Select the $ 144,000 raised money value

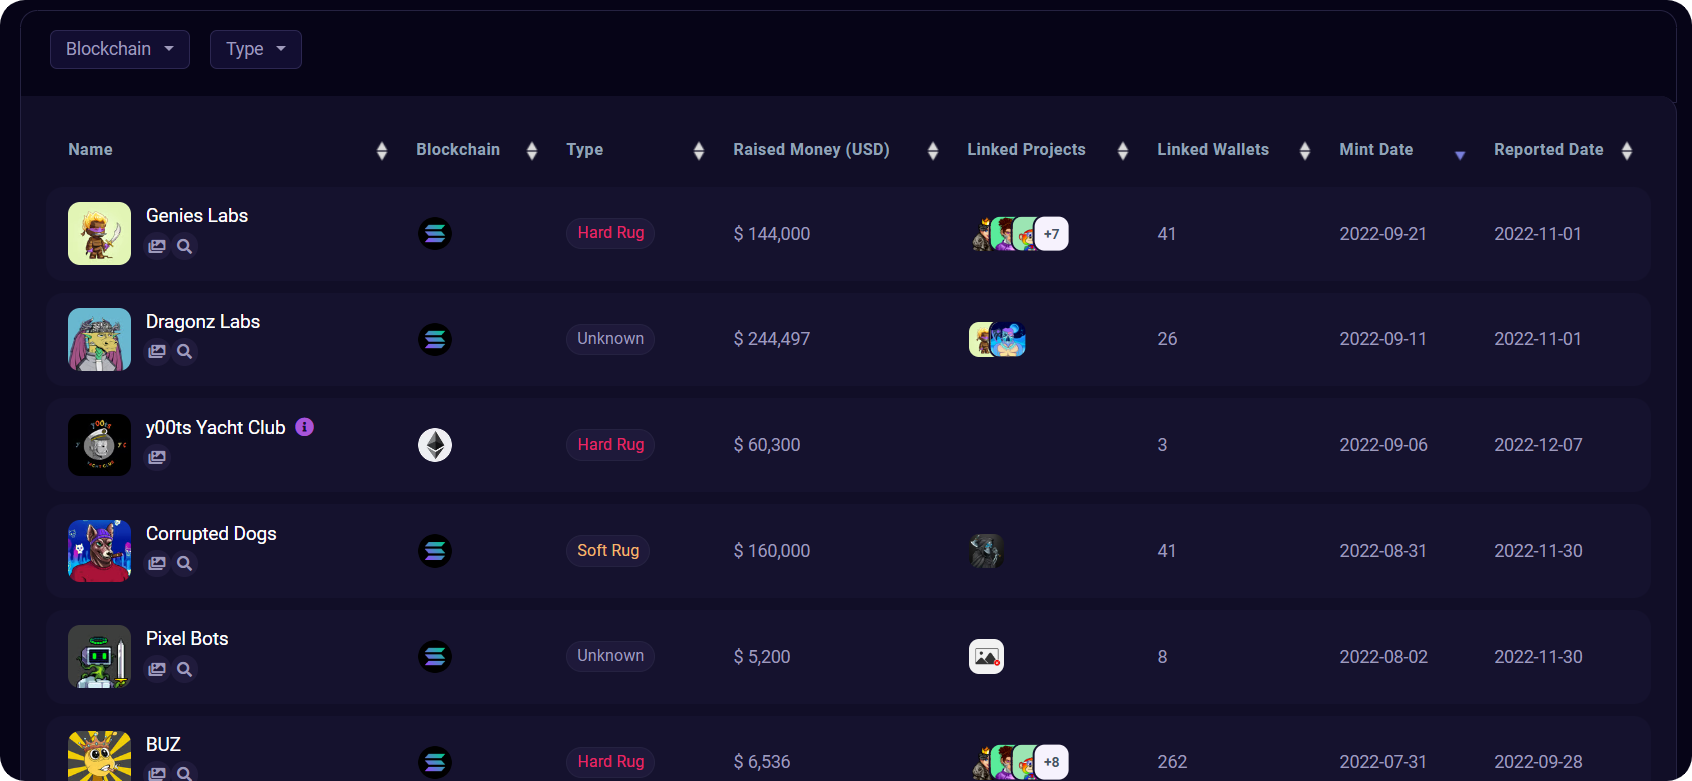pos(772,234)
